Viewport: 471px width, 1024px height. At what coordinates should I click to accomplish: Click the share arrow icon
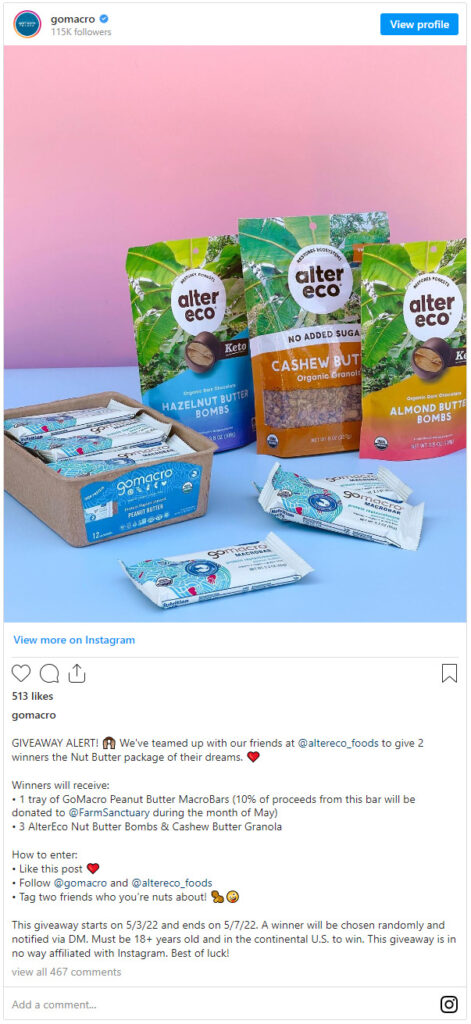[x=77, y=673]
